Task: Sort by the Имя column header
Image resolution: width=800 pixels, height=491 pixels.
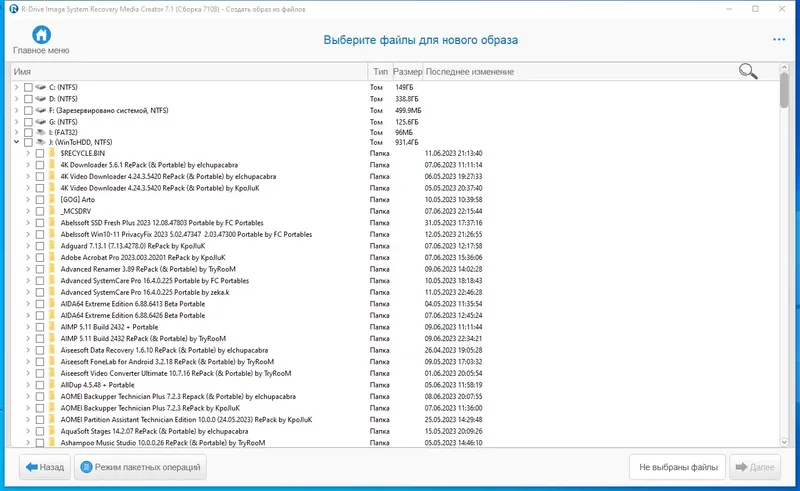Action: point(189,72)
